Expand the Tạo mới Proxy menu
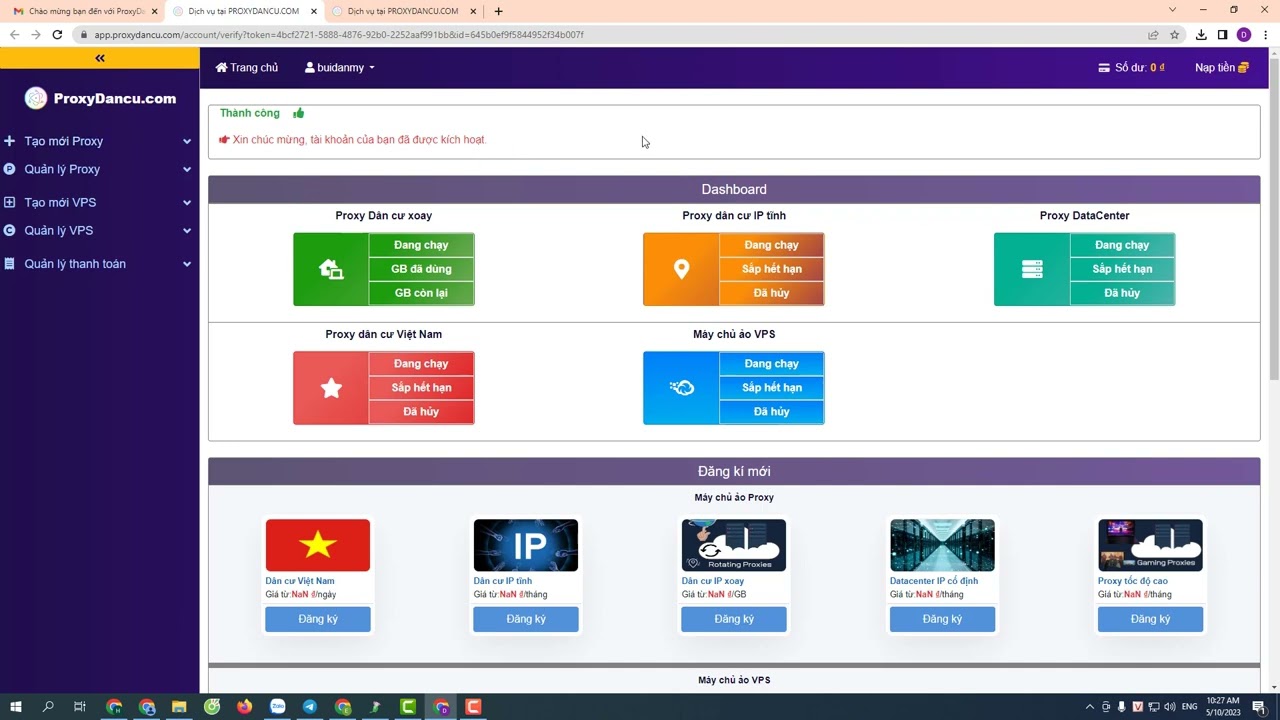1280x720 pixels. point(98,141)
